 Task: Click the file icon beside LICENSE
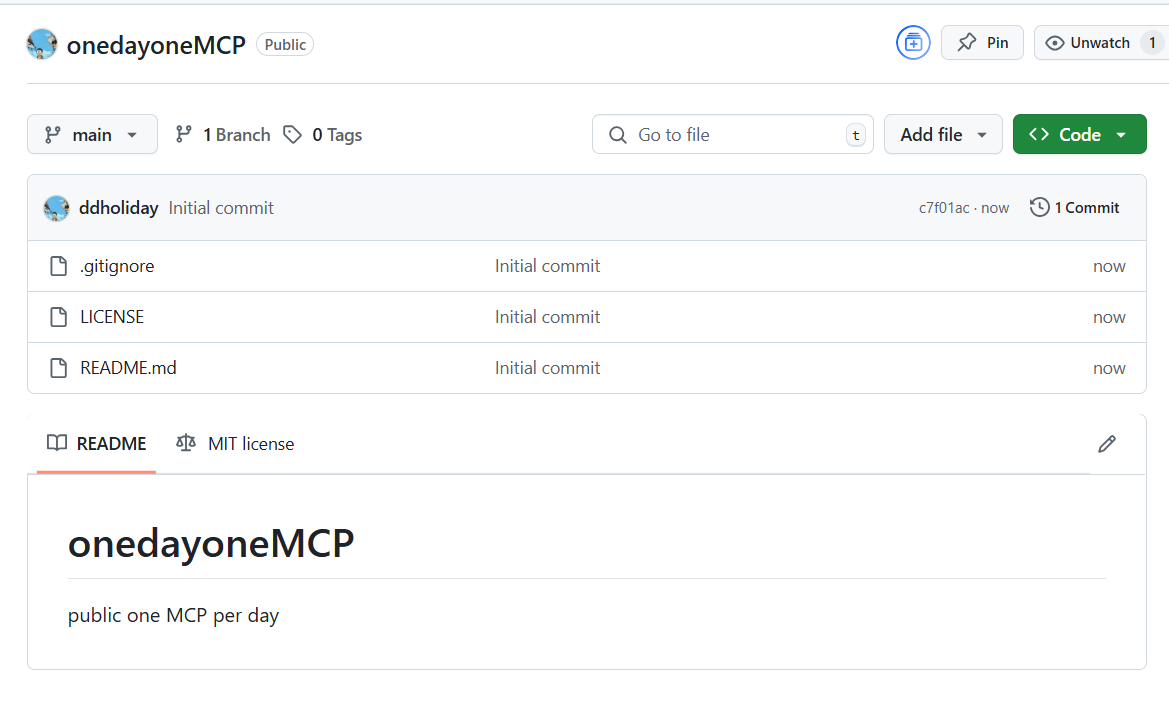pos(58,317)
